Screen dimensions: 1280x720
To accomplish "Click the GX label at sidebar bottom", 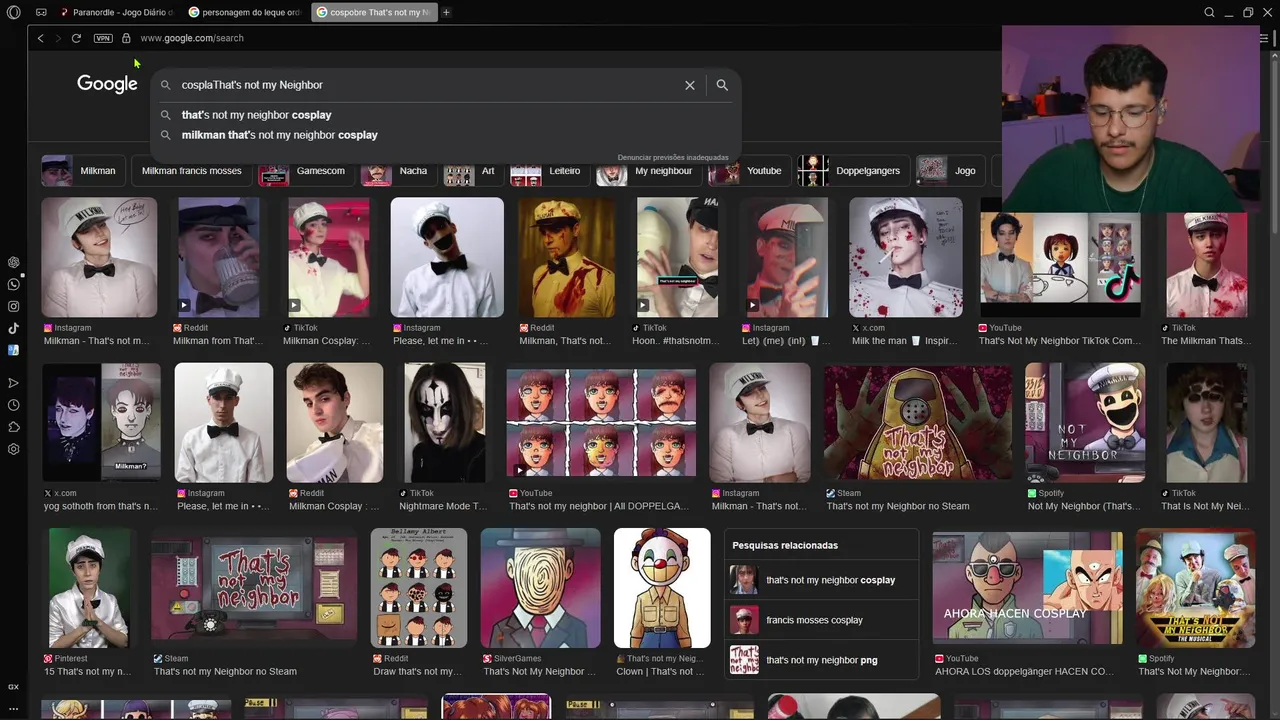I will [x=13, y=687].
